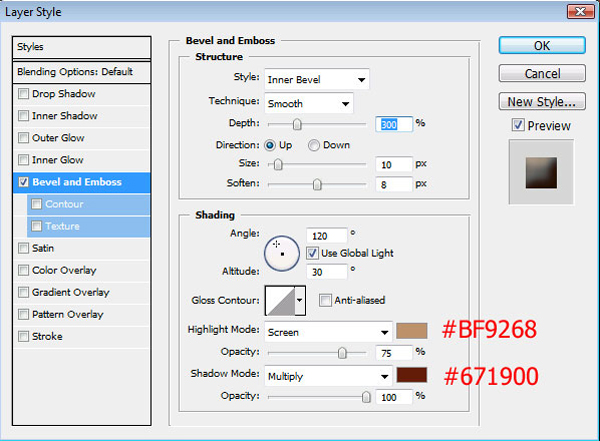This screenshot has height=441, width=600.
Task: Click the New Style... button
Action: point(542,101)
